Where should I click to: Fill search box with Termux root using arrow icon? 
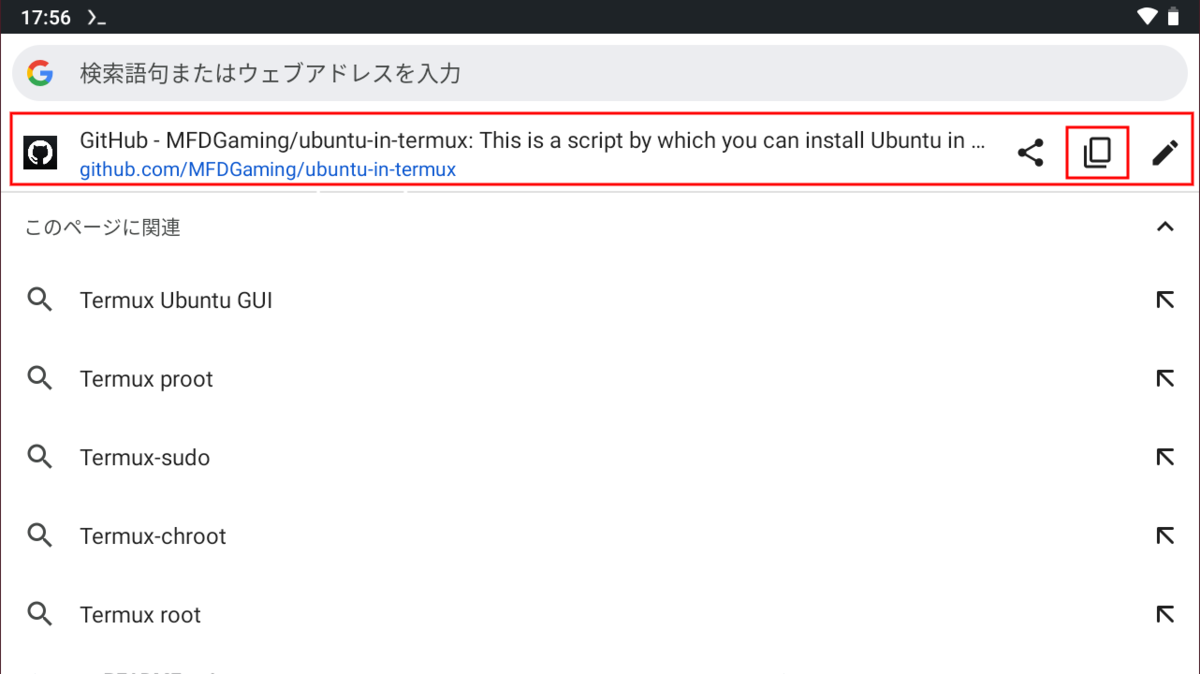pyautogui.click(x=1165, y=615)
